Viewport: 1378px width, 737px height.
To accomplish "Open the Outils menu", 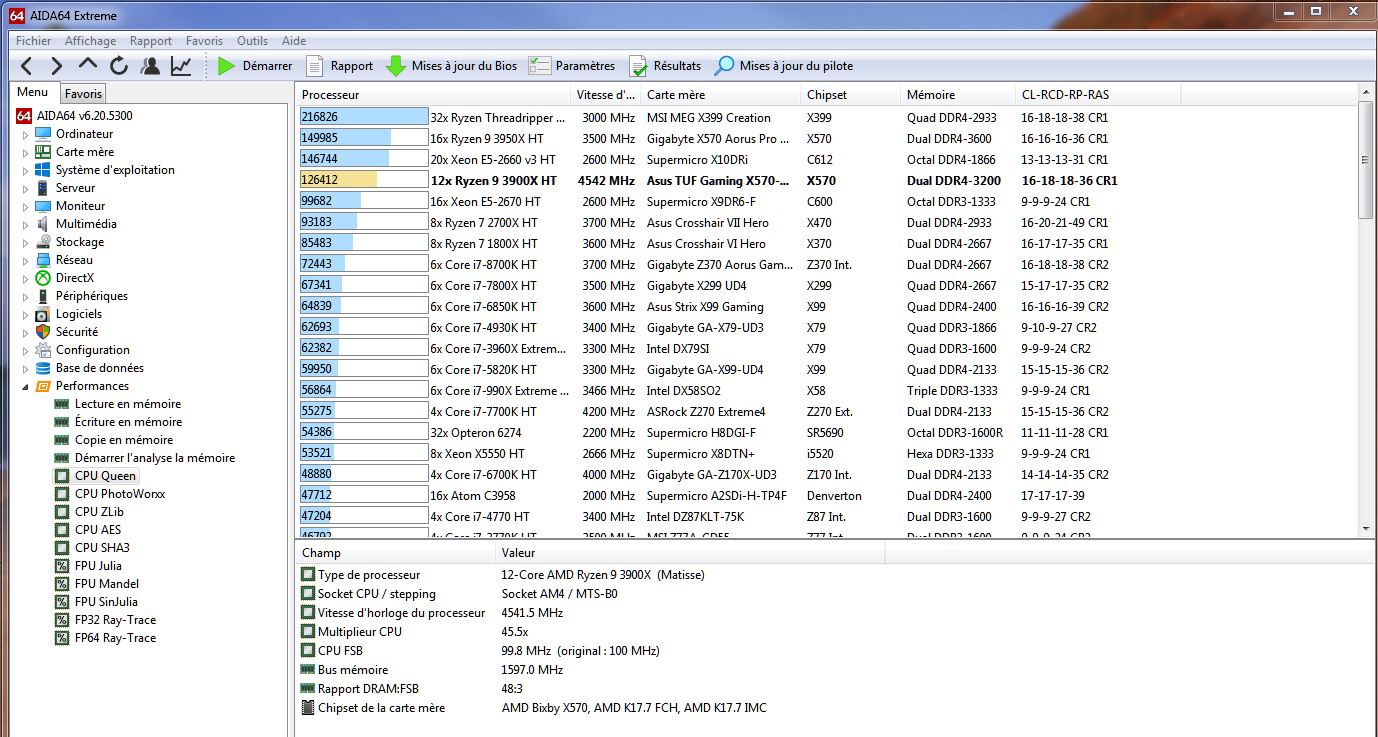I will coord(252,41).
